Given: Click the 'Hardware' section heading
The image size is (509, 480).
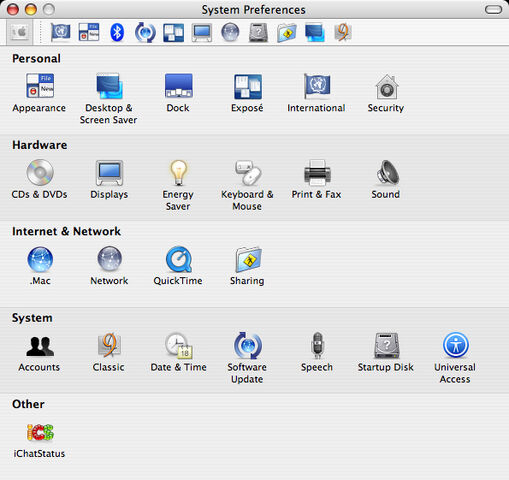Looking at the screenshot, I should point(40,145).
